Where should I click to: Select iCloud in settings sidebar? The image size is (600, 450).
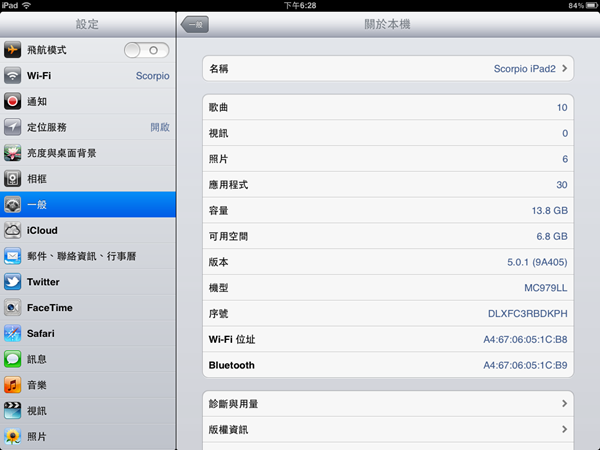tap(88, 230)
